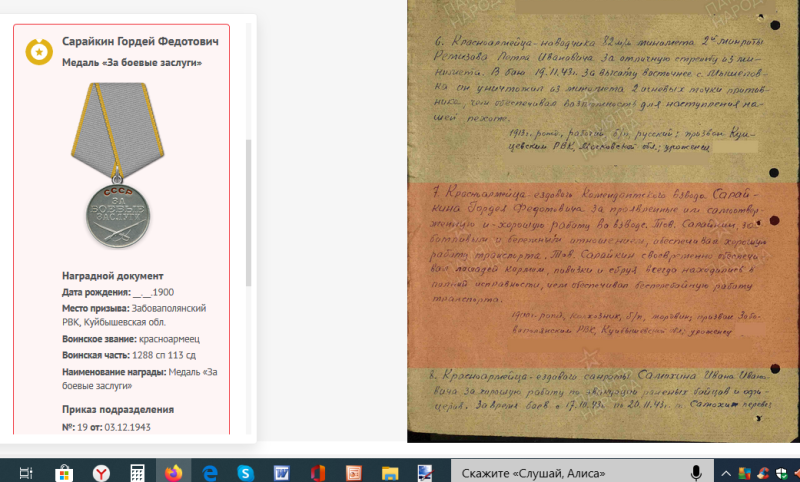Click the Наградной документ section heading
800x482 pixels.
pyautogui.click(x=113, y=276)
